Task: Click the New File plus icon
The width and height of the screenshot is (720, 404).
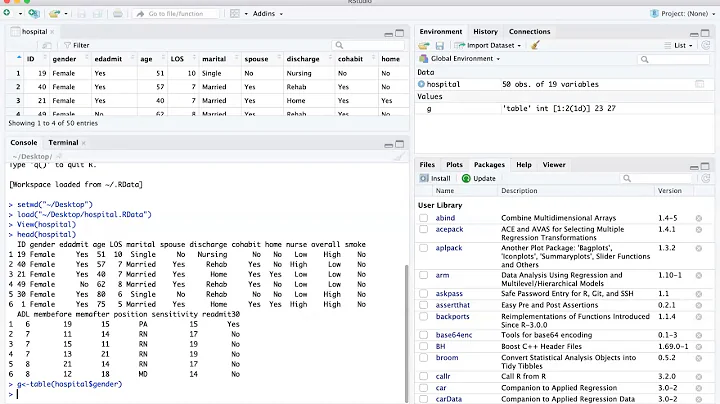Action: (x=7, y=13)
